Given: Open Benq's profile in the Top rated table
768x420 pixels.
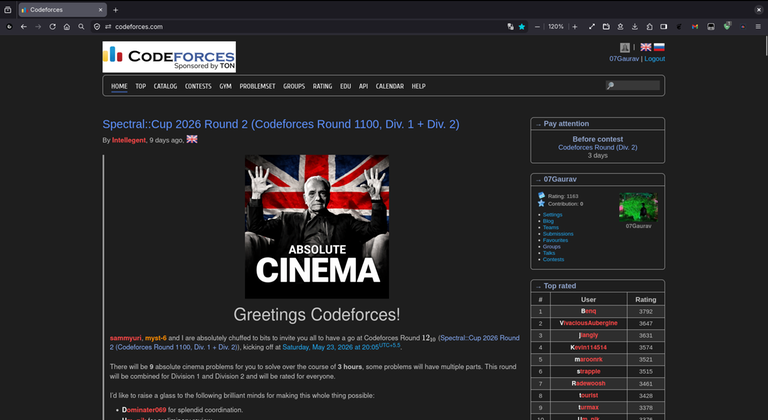Looking at the screenshot, I should [x=588, y=311].
